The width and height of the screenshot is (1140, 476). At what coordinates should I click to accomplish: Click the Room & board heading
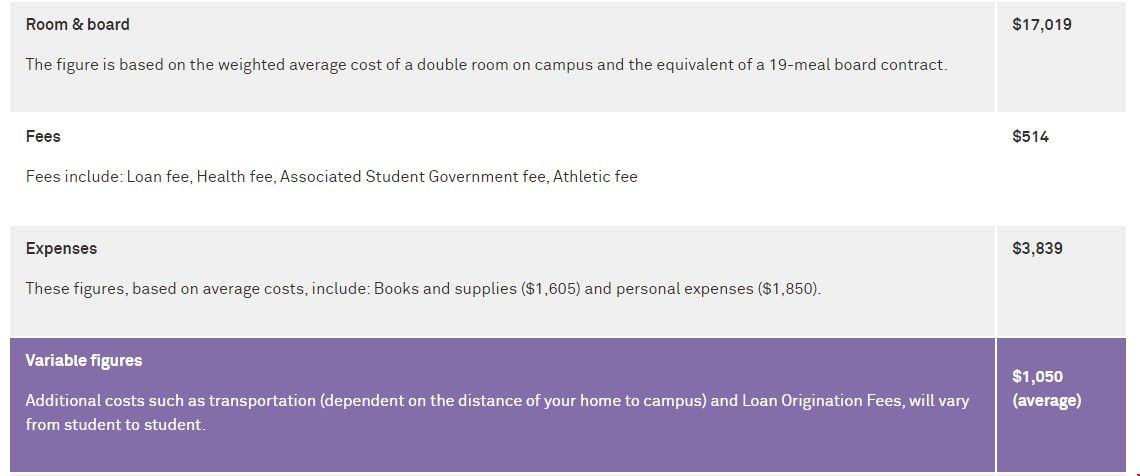(x=78, y=25)
